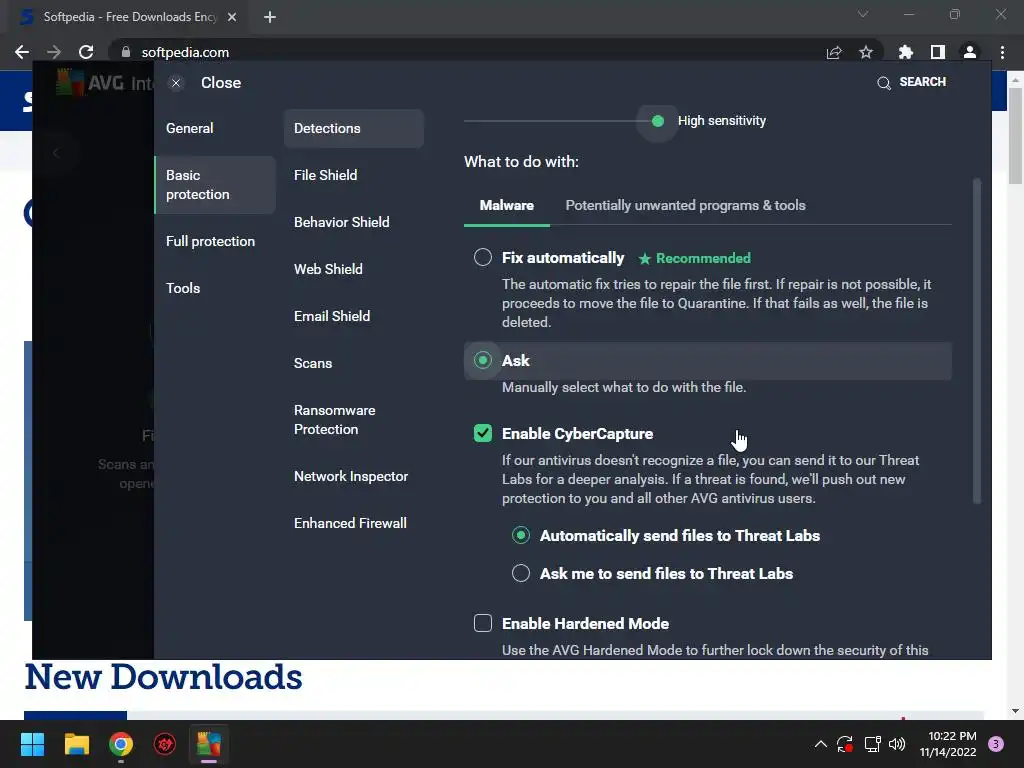The height and width of the screenshot is (768, 1024).
Task: Open sync tray icon with red dot
Action: click(845, 744)
